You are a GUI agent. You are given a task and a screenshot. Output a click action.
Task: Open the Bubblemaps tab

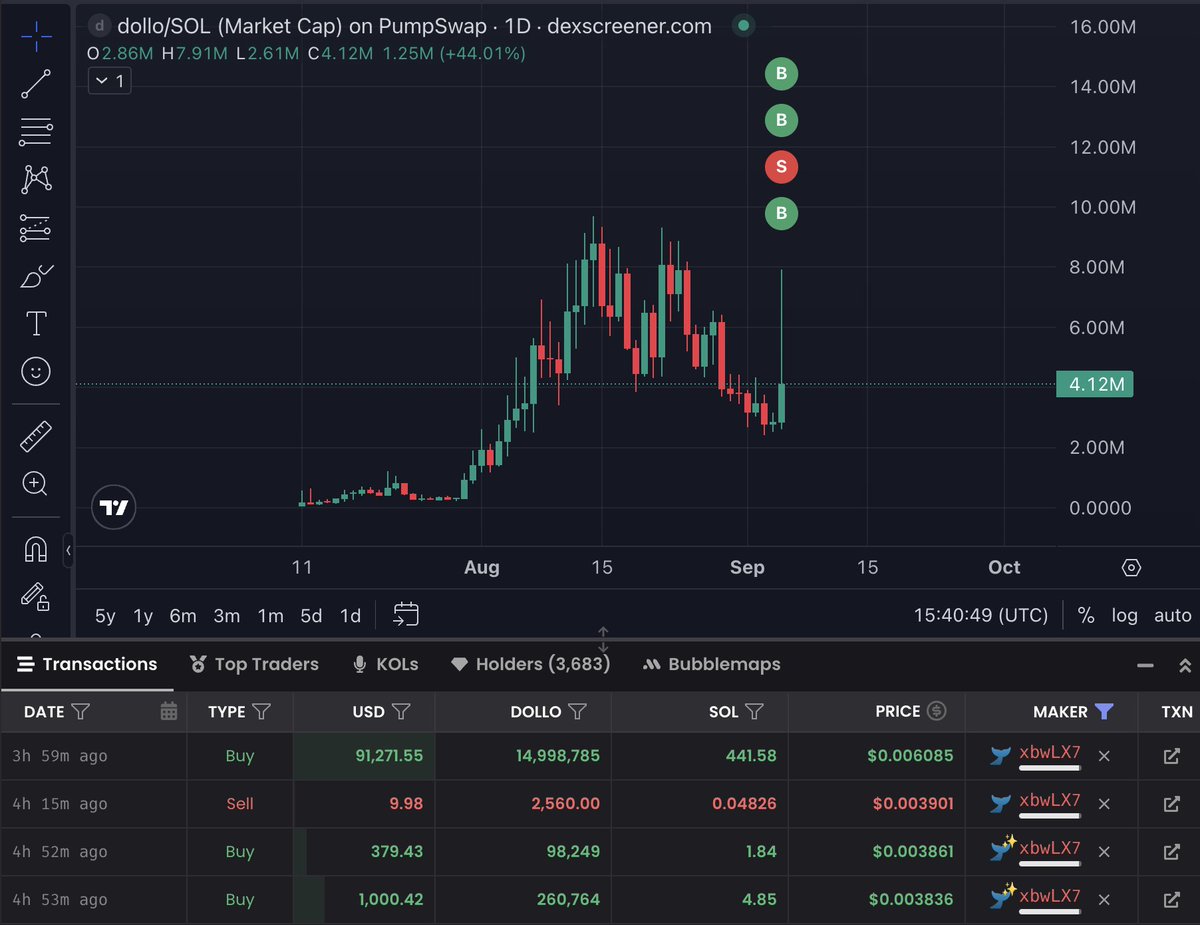point(711,664)
